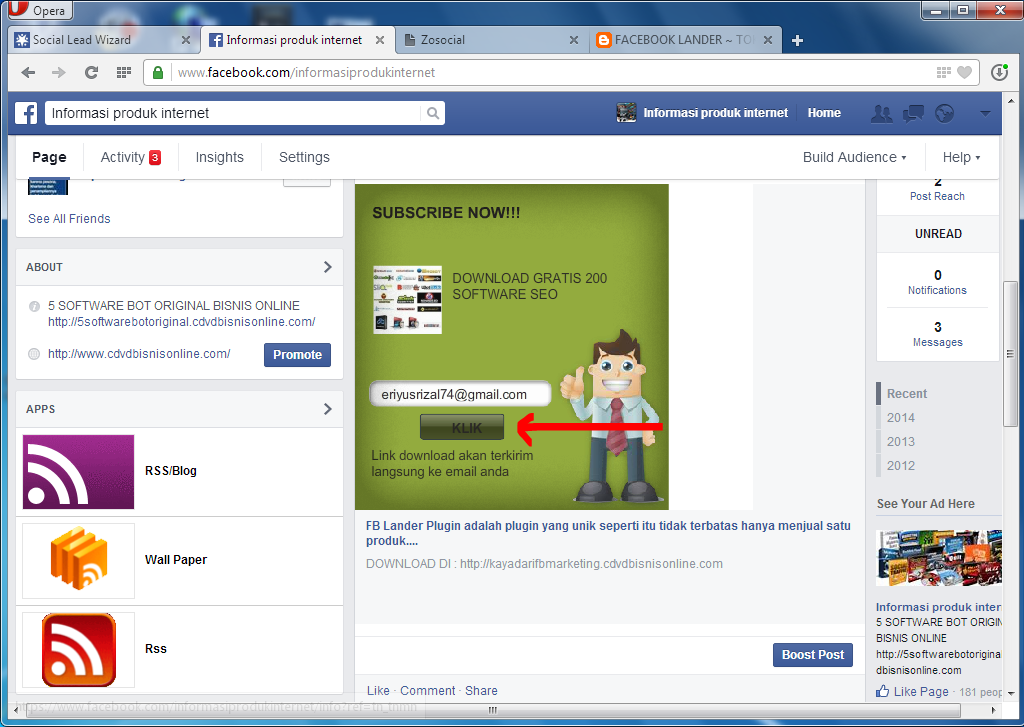Click the Comment link under the post

tap(428, 691)
